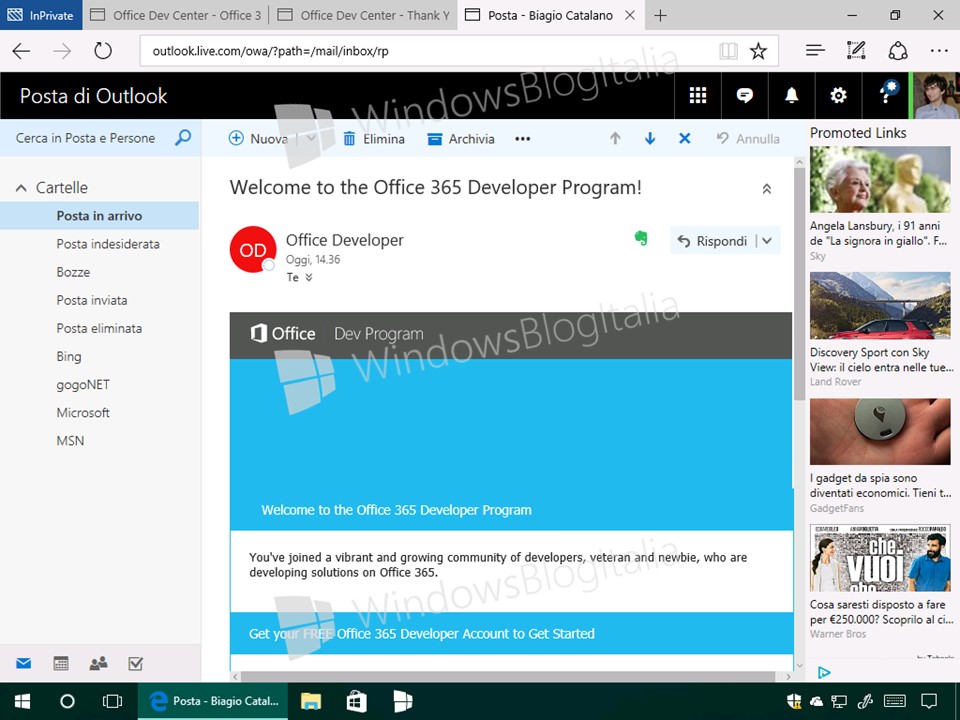Open the Posta eliminata folder
Screen dimensions: 960x720
99,328
